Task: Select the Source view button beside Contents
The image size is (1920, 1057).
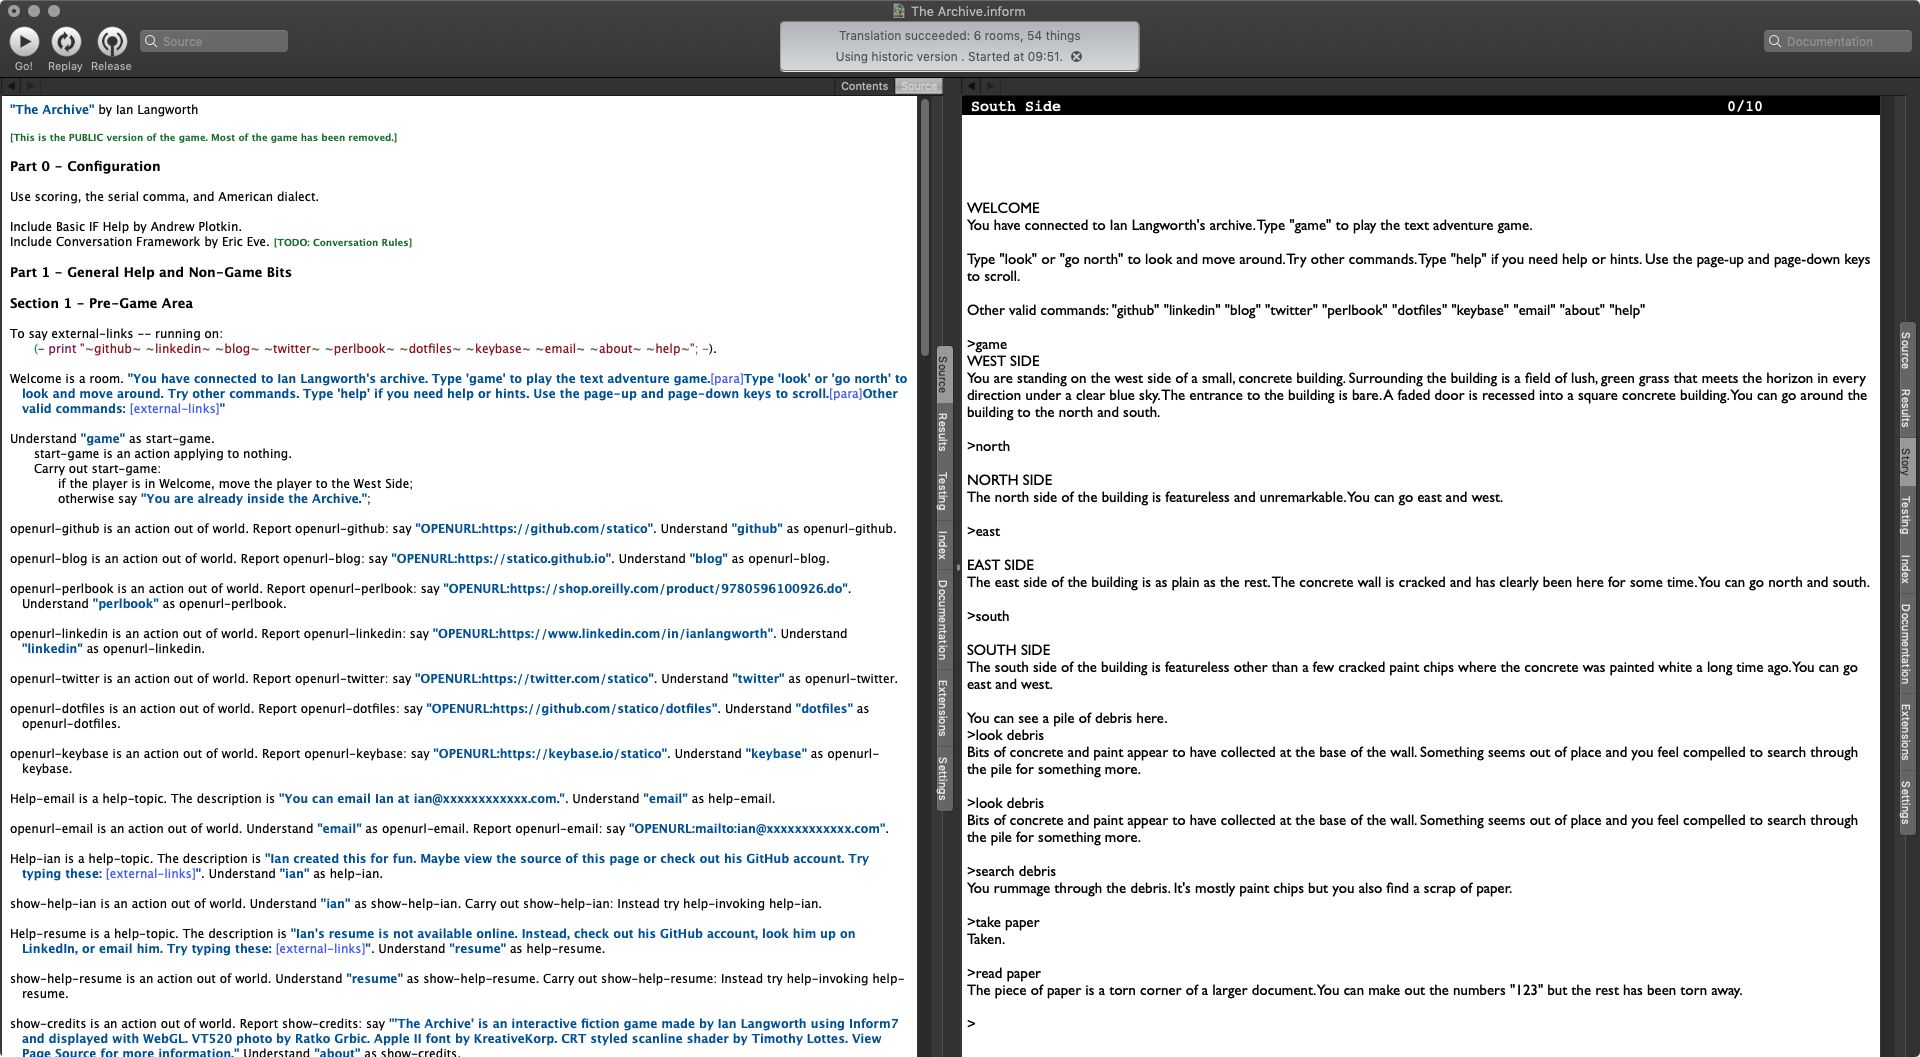Action: click(919, 86)
